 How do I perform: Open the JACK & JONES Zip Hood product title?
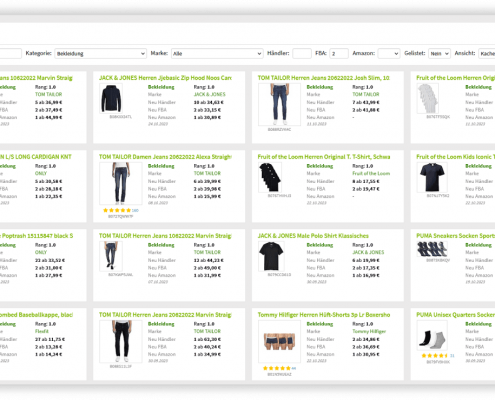pos(165,78)
